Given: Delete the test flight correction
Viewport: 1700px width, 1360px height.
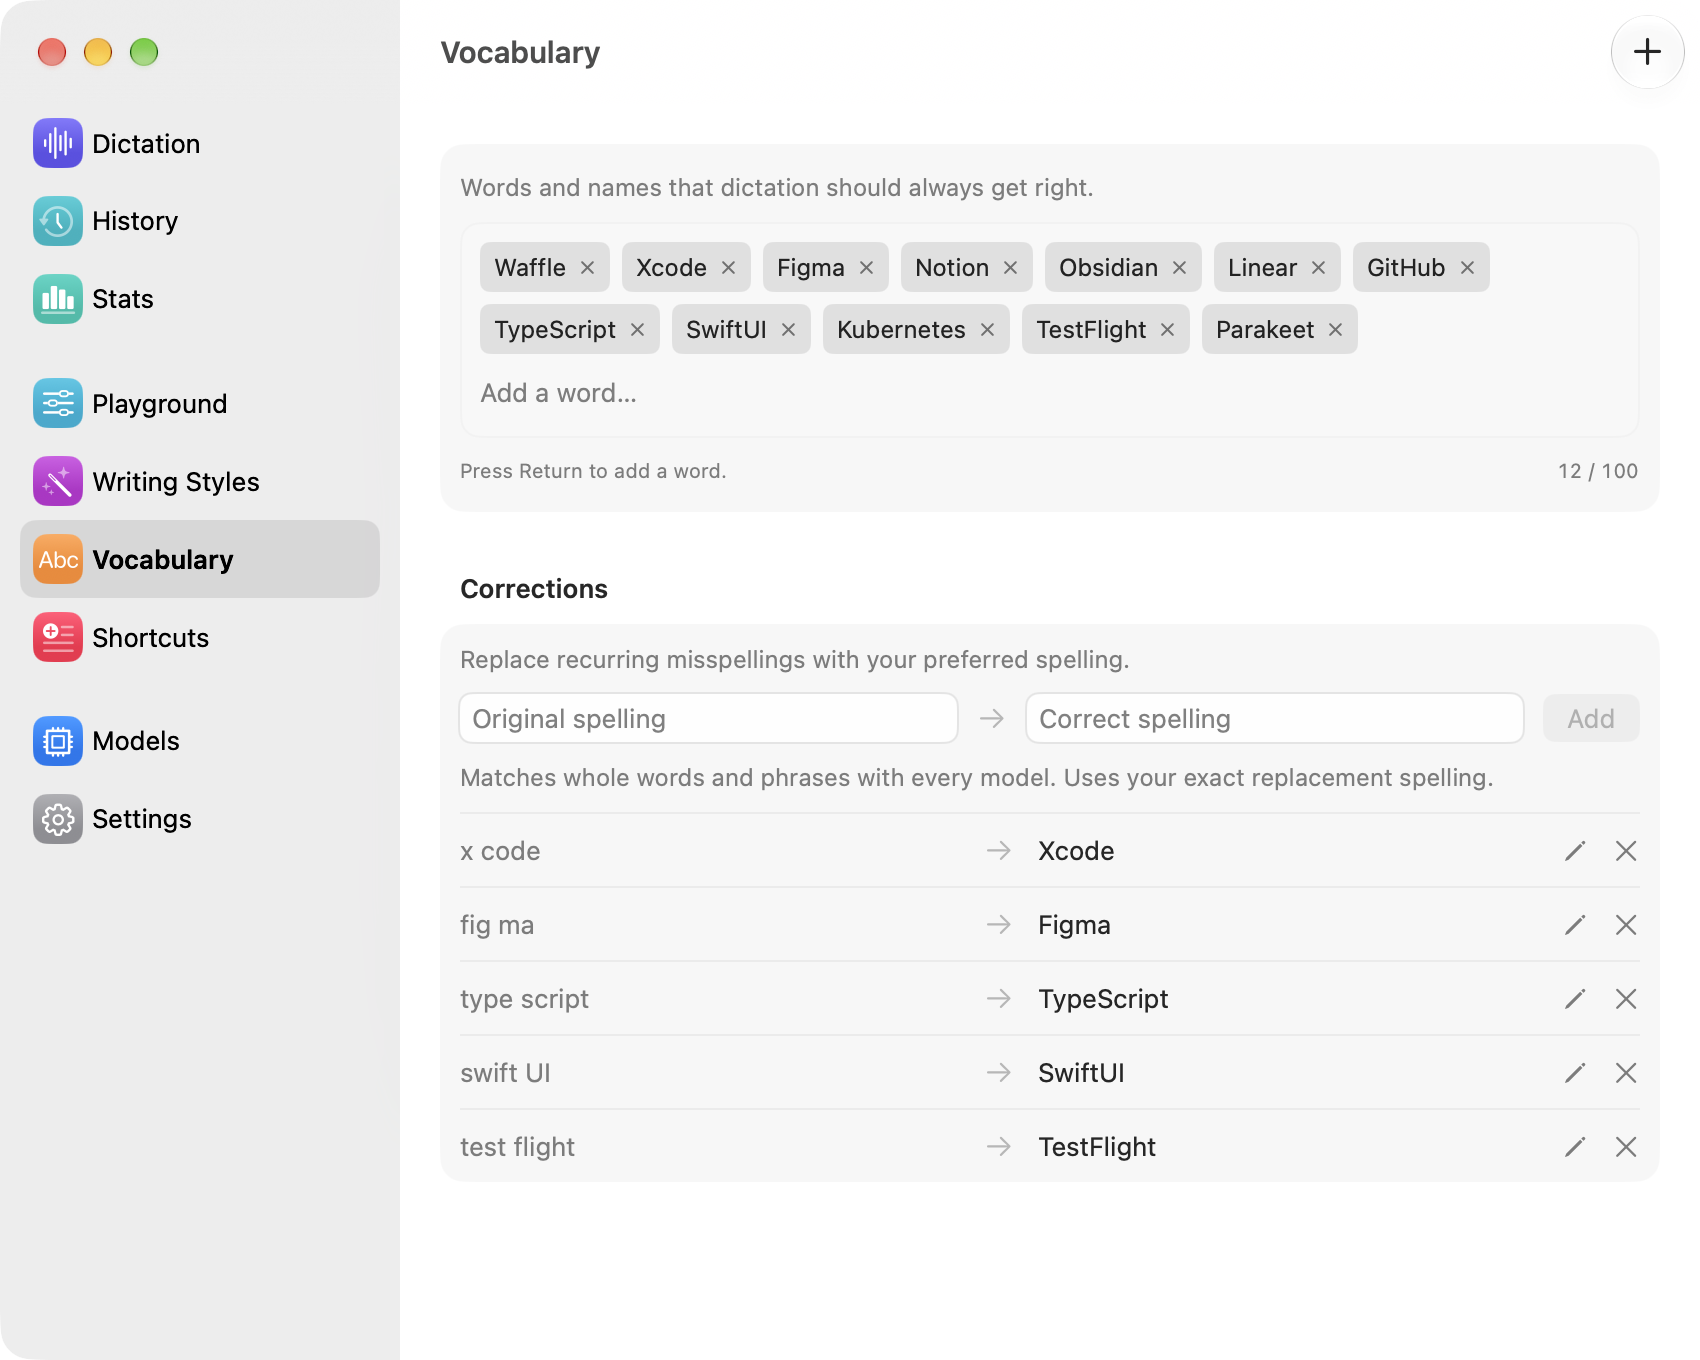Looking at the screenshot, I should tap(1626, 1147).
